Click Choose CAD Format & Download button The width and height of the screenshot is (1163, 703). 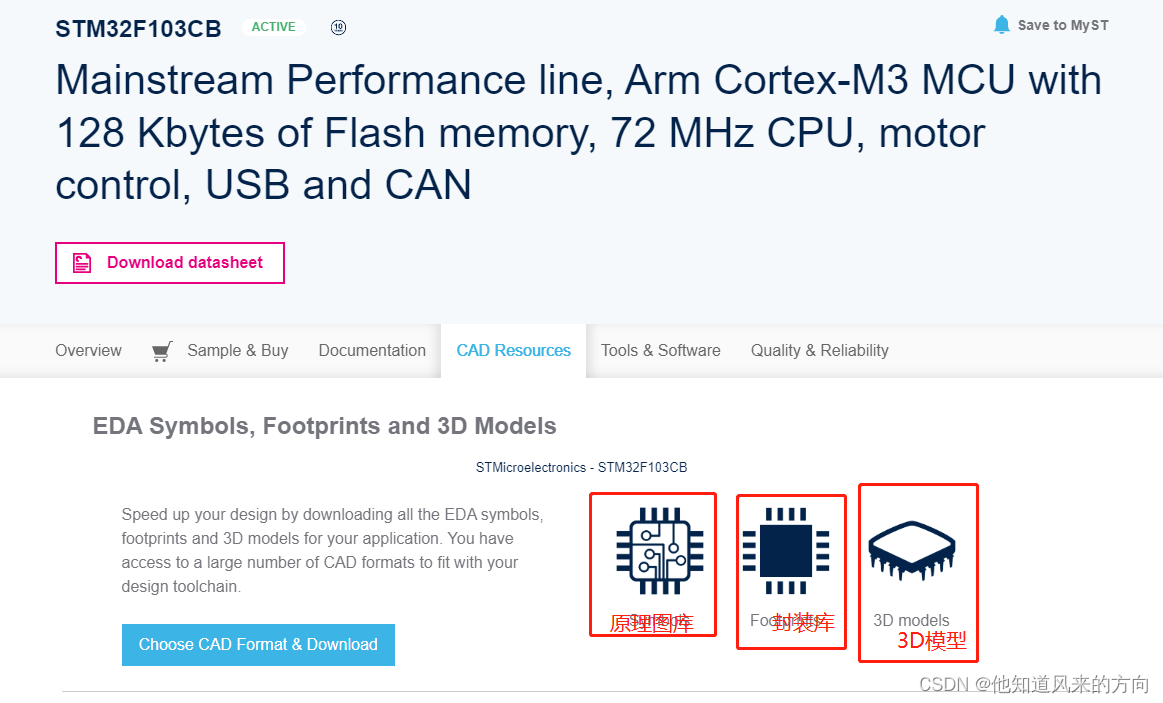coord(258,645)
